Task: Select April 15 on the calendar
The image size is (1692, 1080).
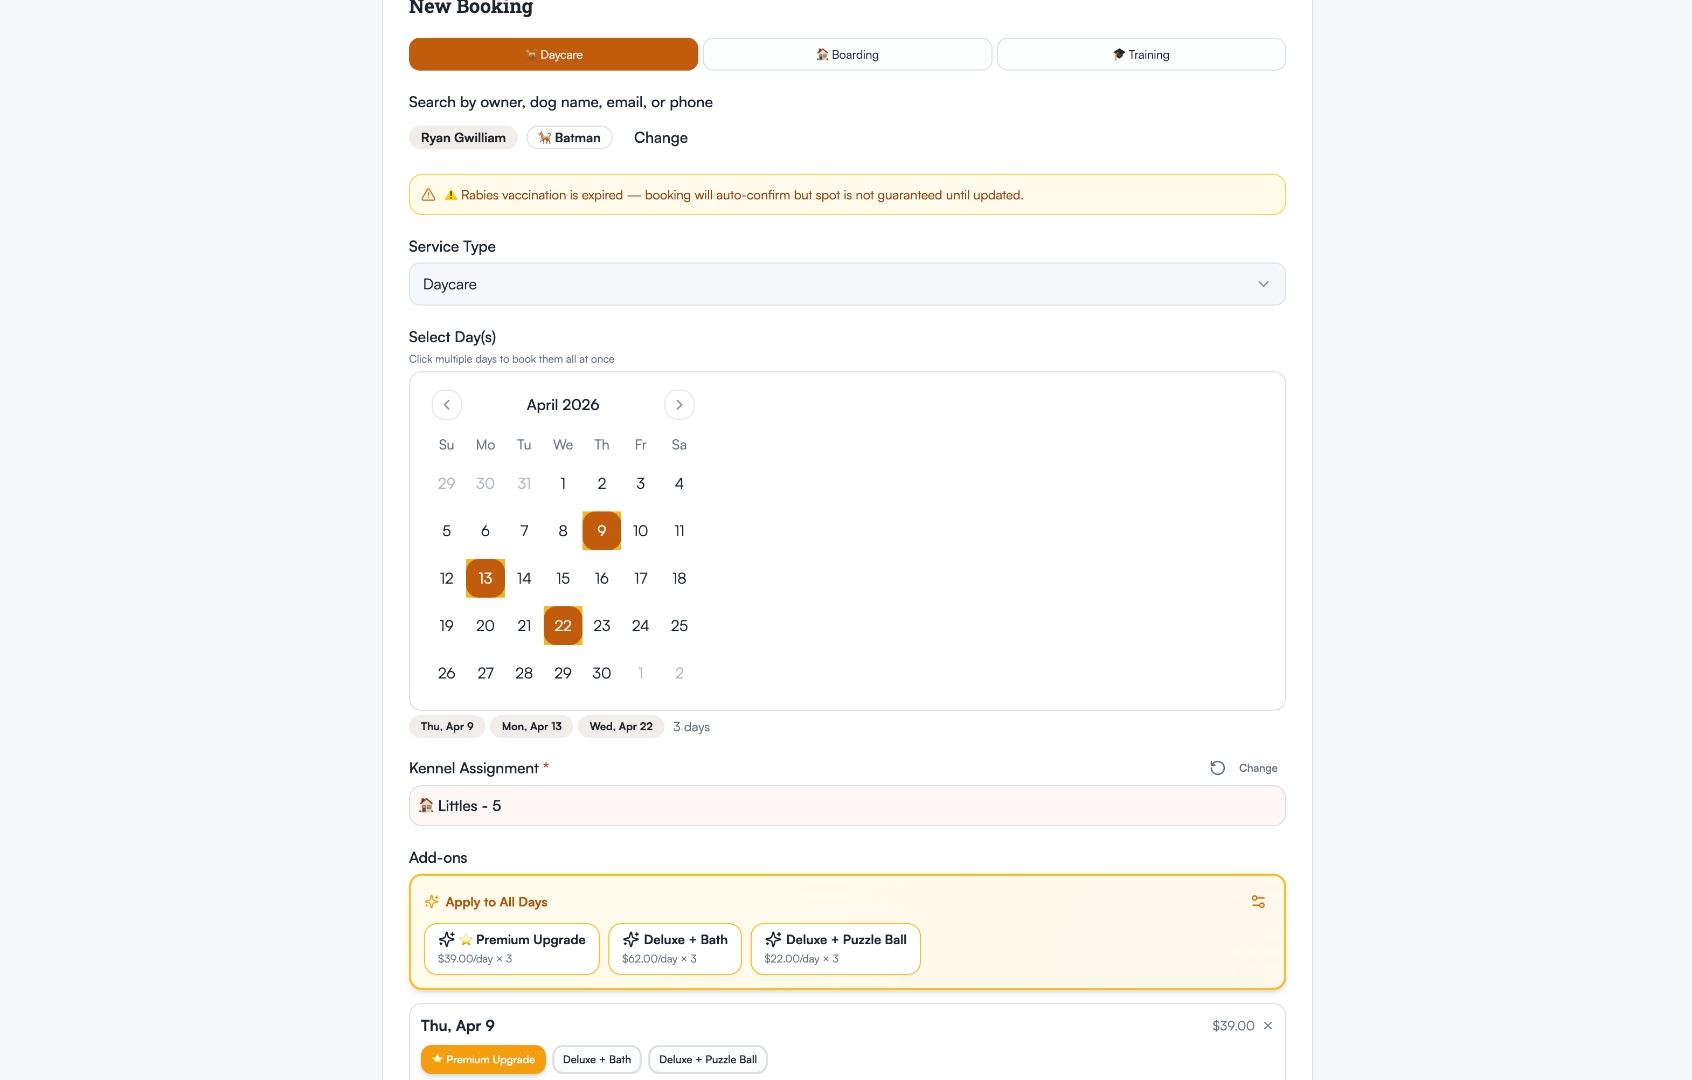Action: pyautogui.click(x=563, y=578)
